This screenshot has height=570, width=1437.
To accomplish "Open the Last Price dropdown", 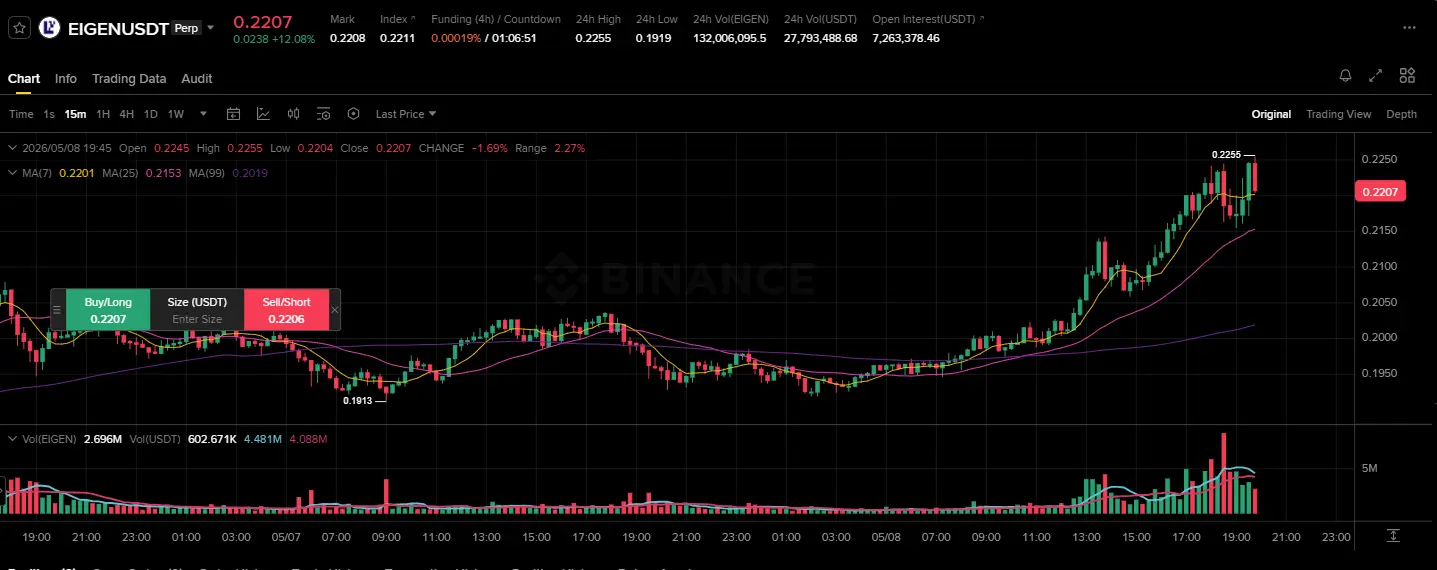I will pyautogui.click(x=406, y=114).
